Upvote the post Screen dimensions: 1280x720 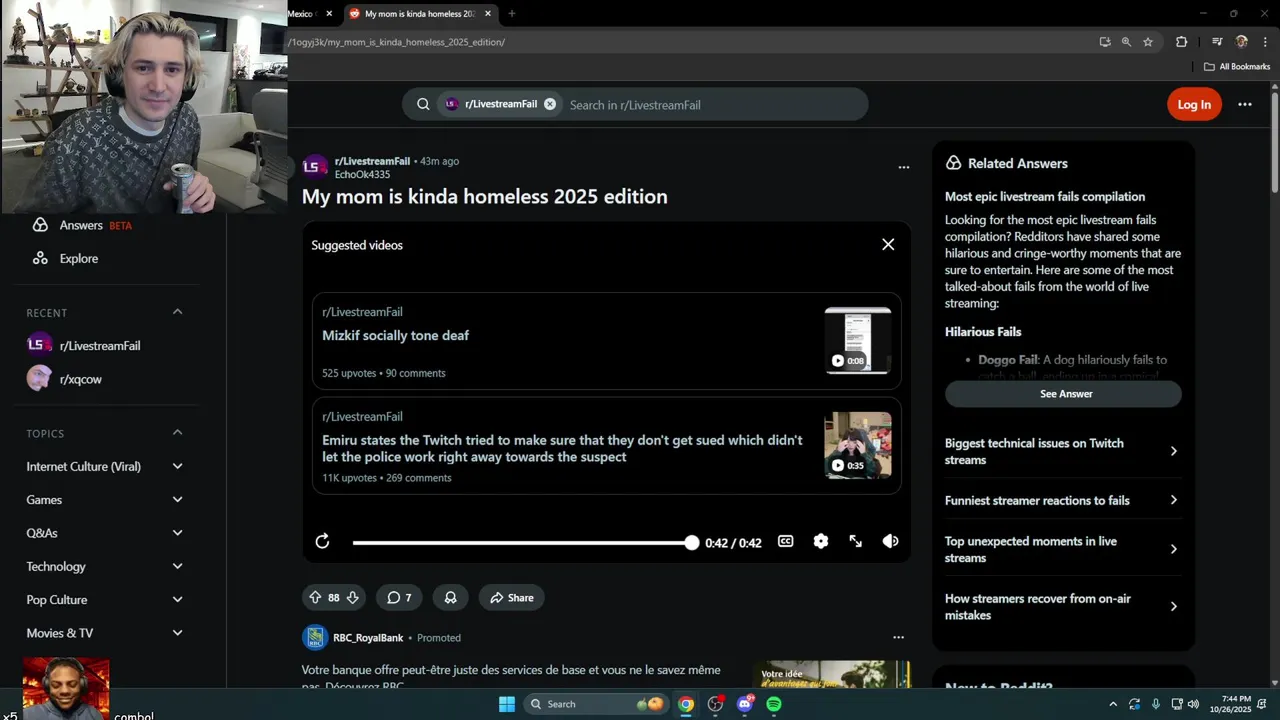point(315,597)
